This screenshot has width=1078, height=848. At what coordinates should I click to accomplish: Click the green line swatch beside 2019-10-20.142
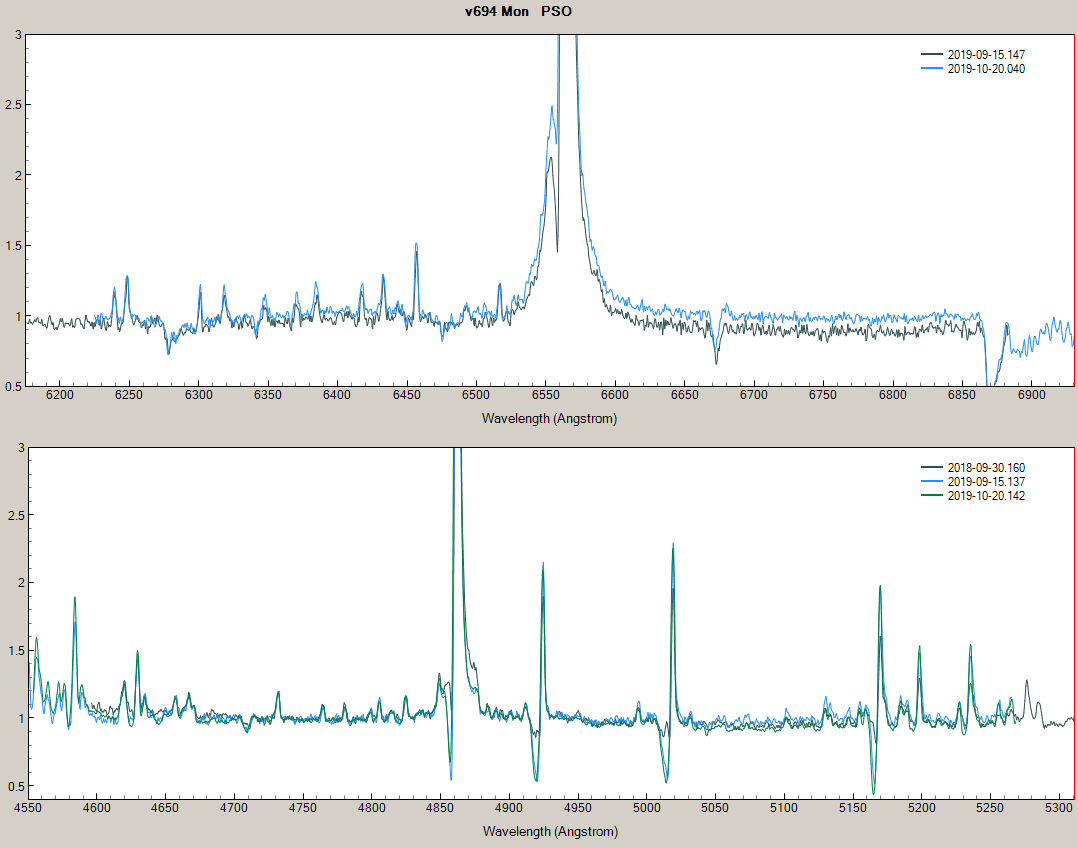[932, 495]
